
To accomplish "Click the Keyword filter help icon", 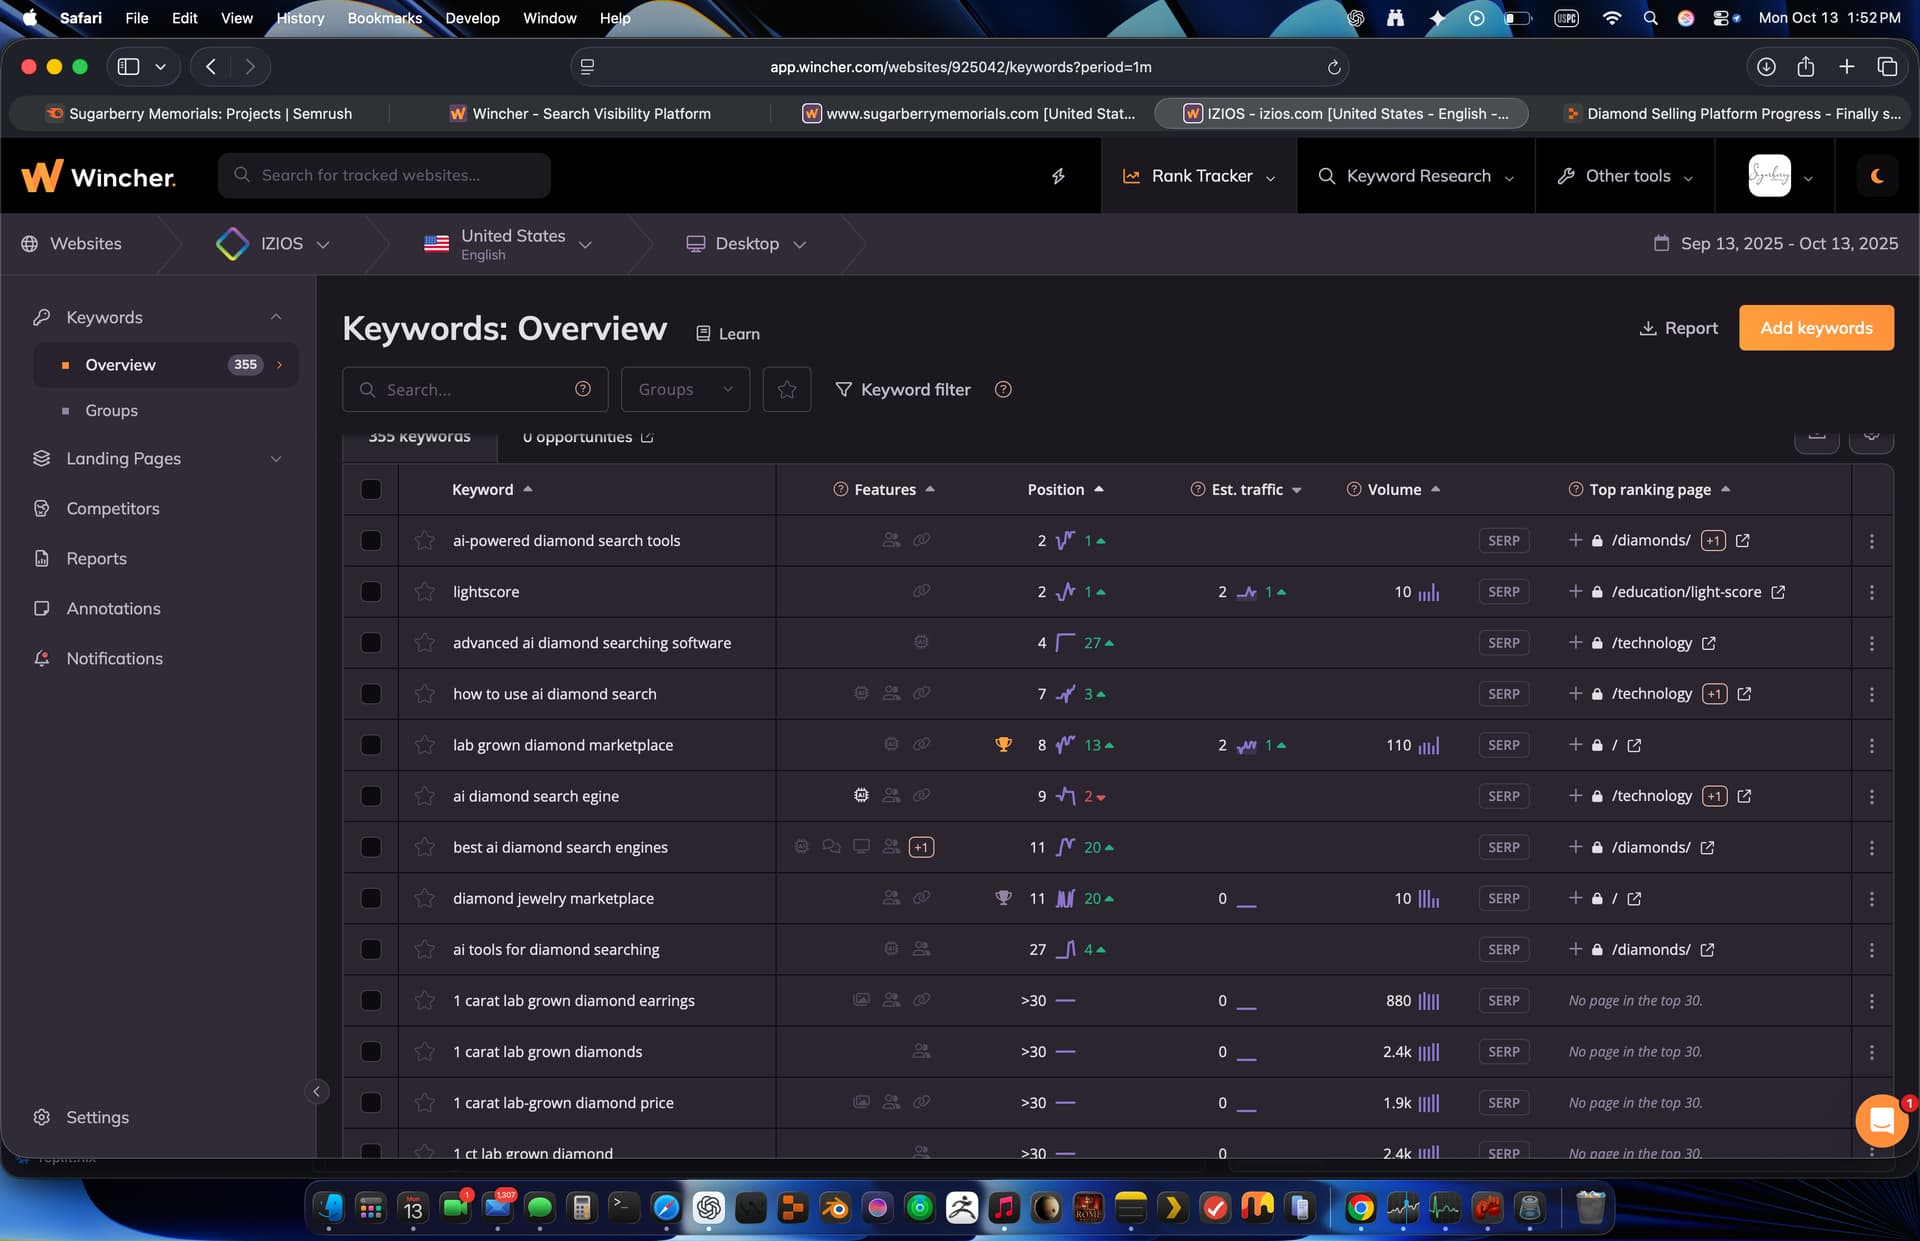I will 1003,389.
